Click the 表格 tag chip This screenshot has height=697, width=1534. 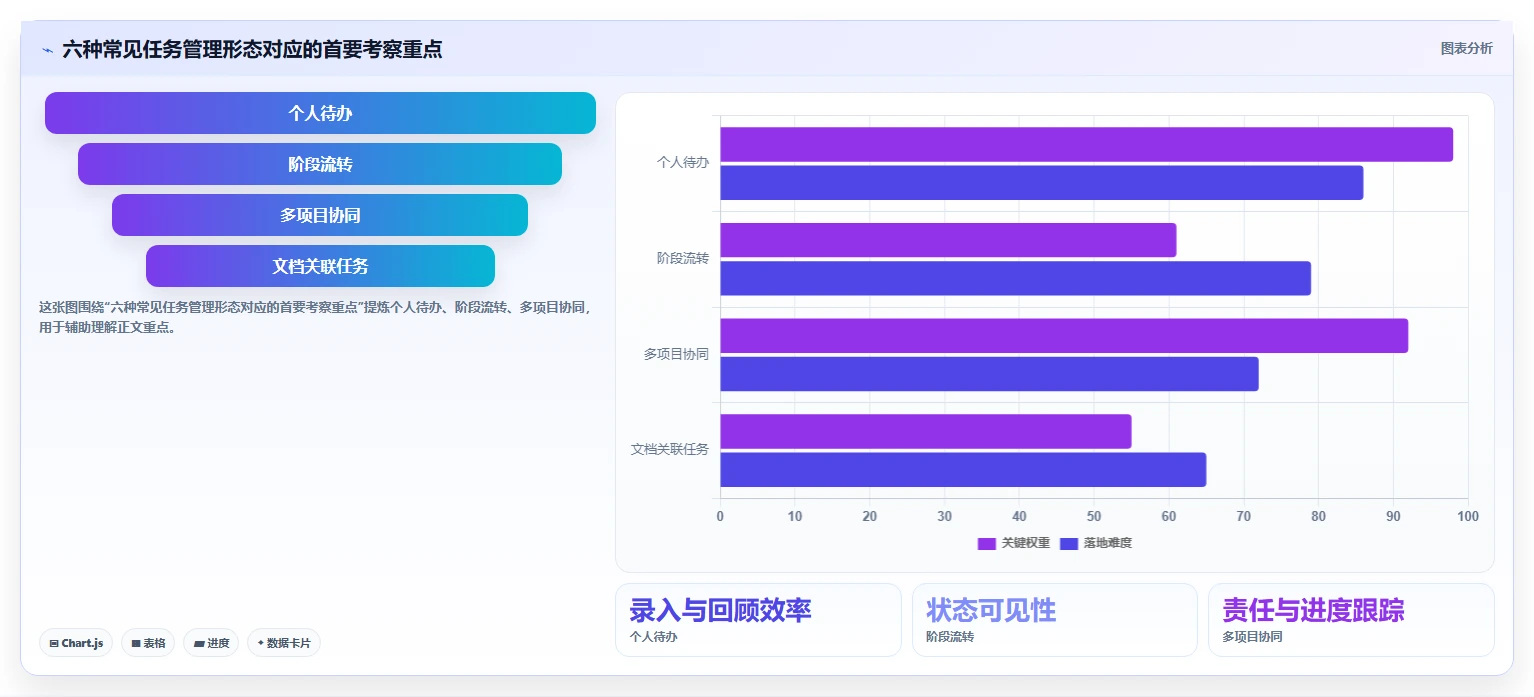coord(148,643)
